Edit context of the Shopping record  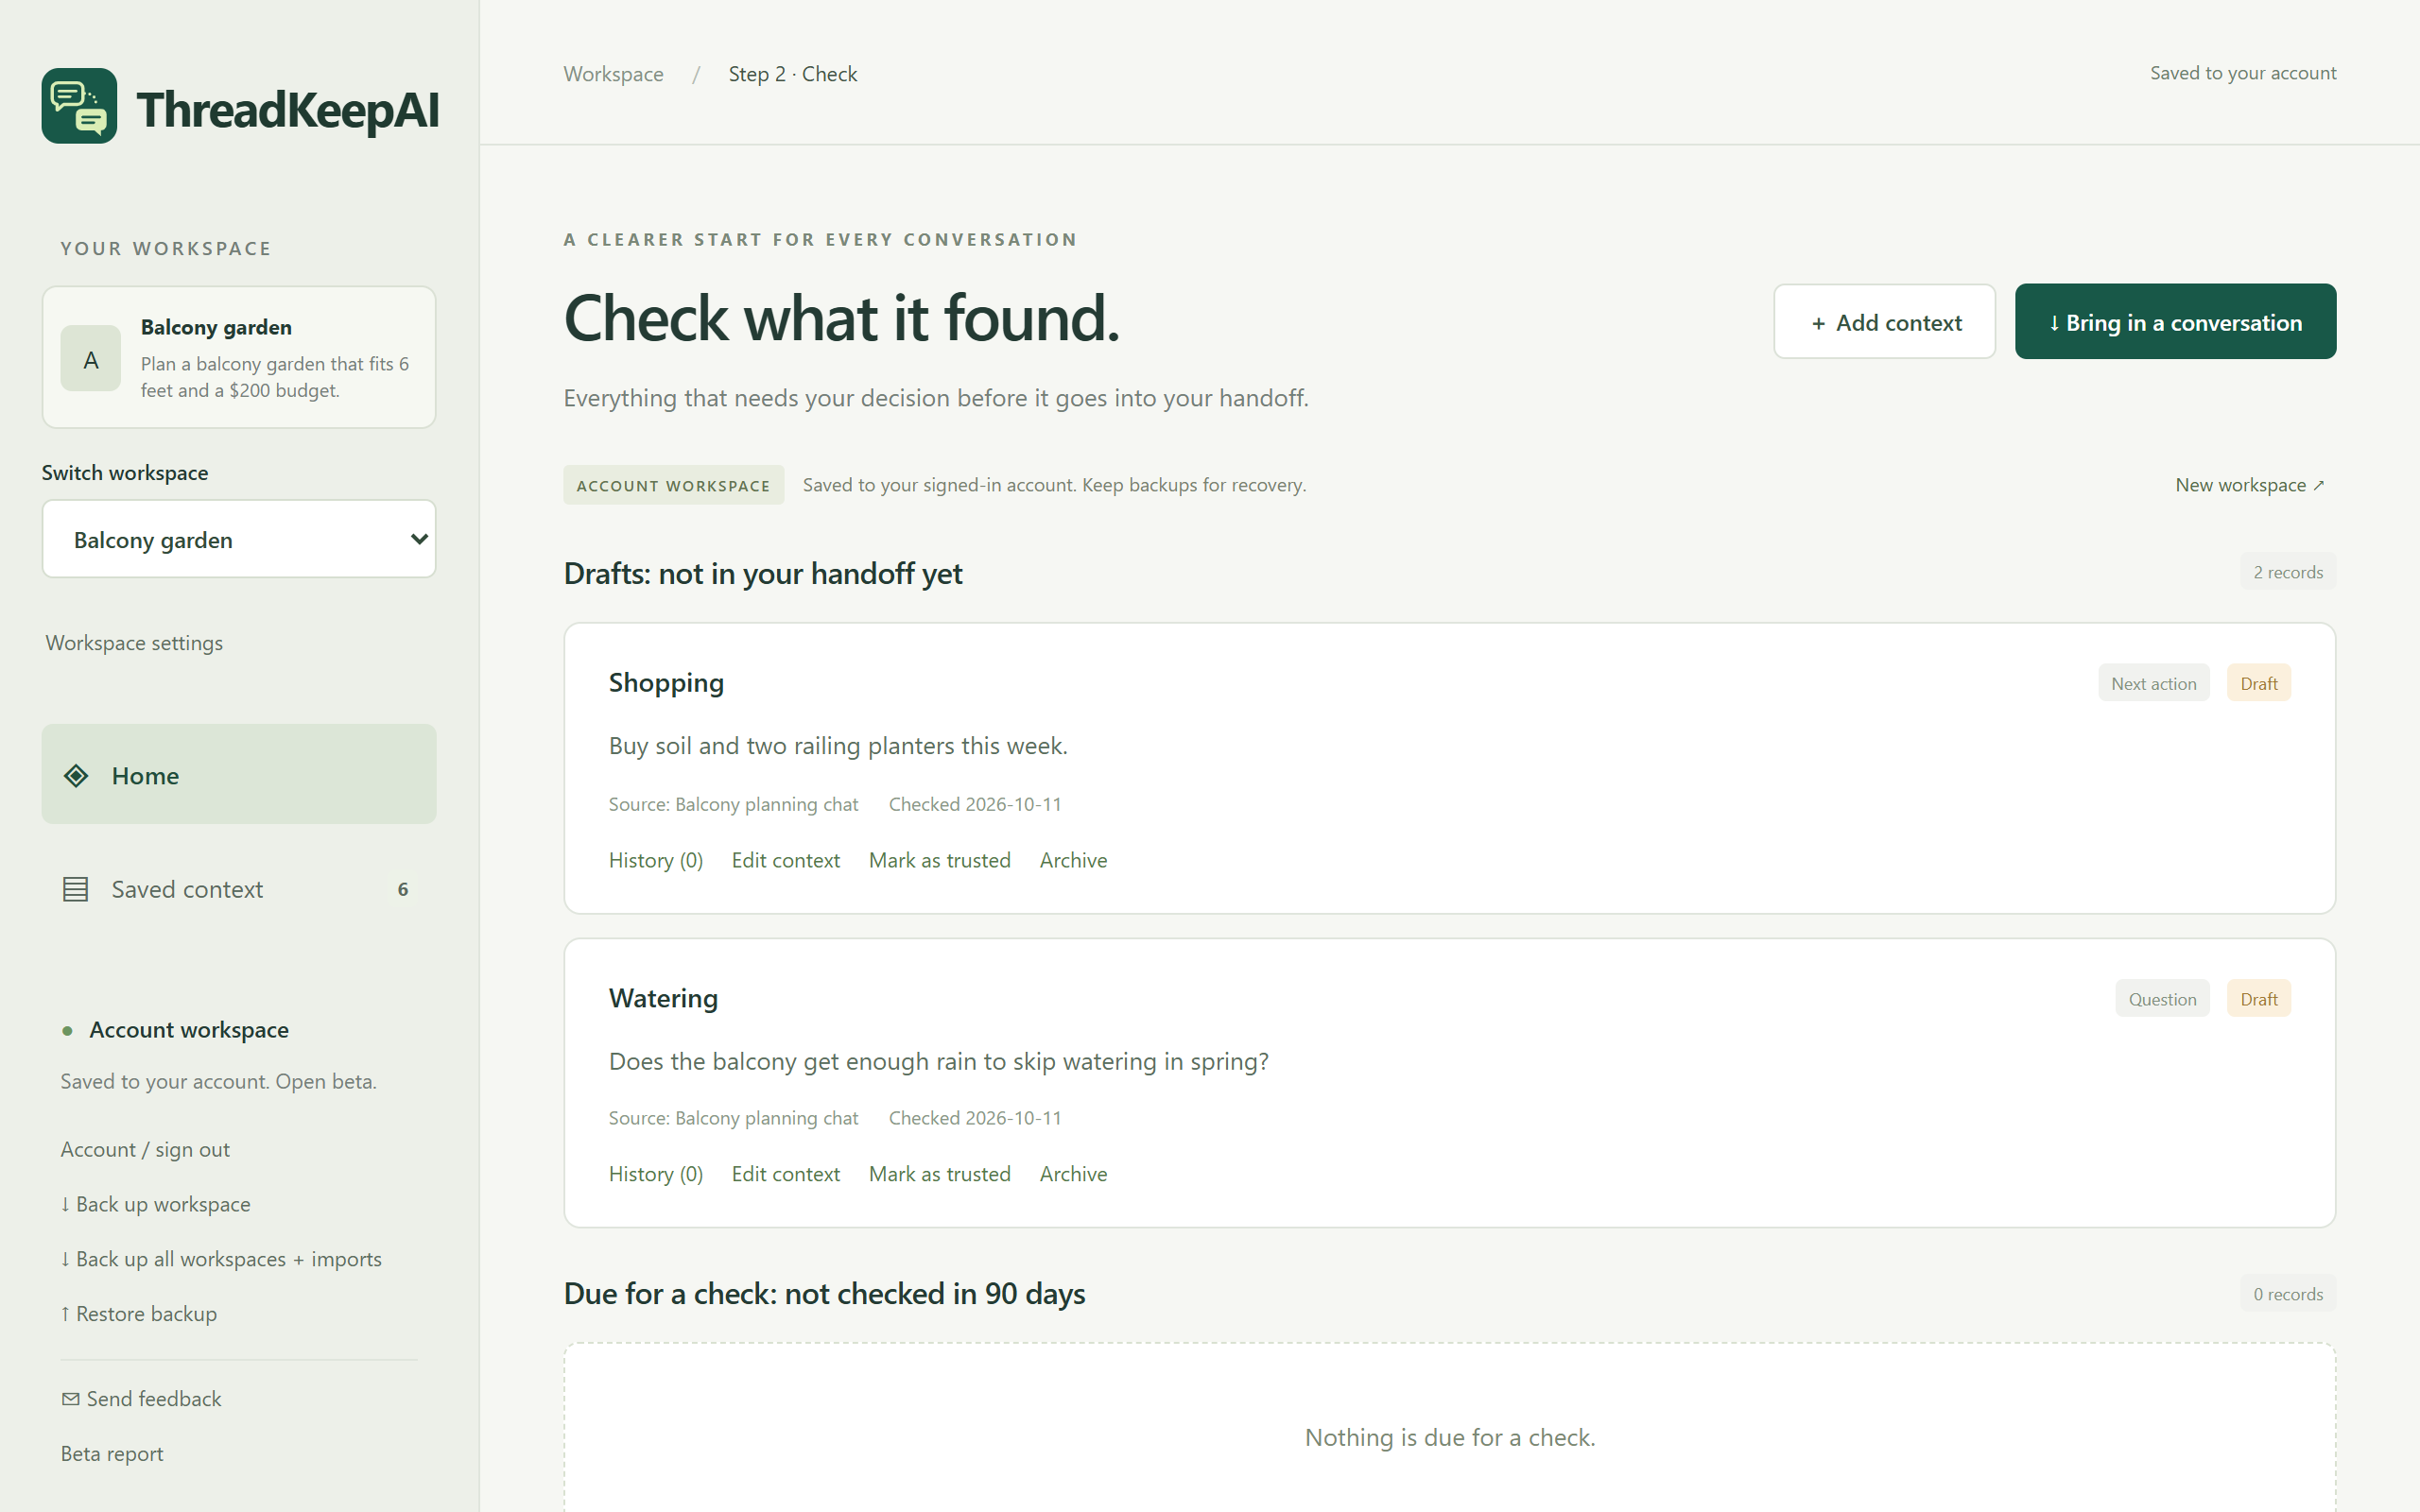[x=786, y=860]
